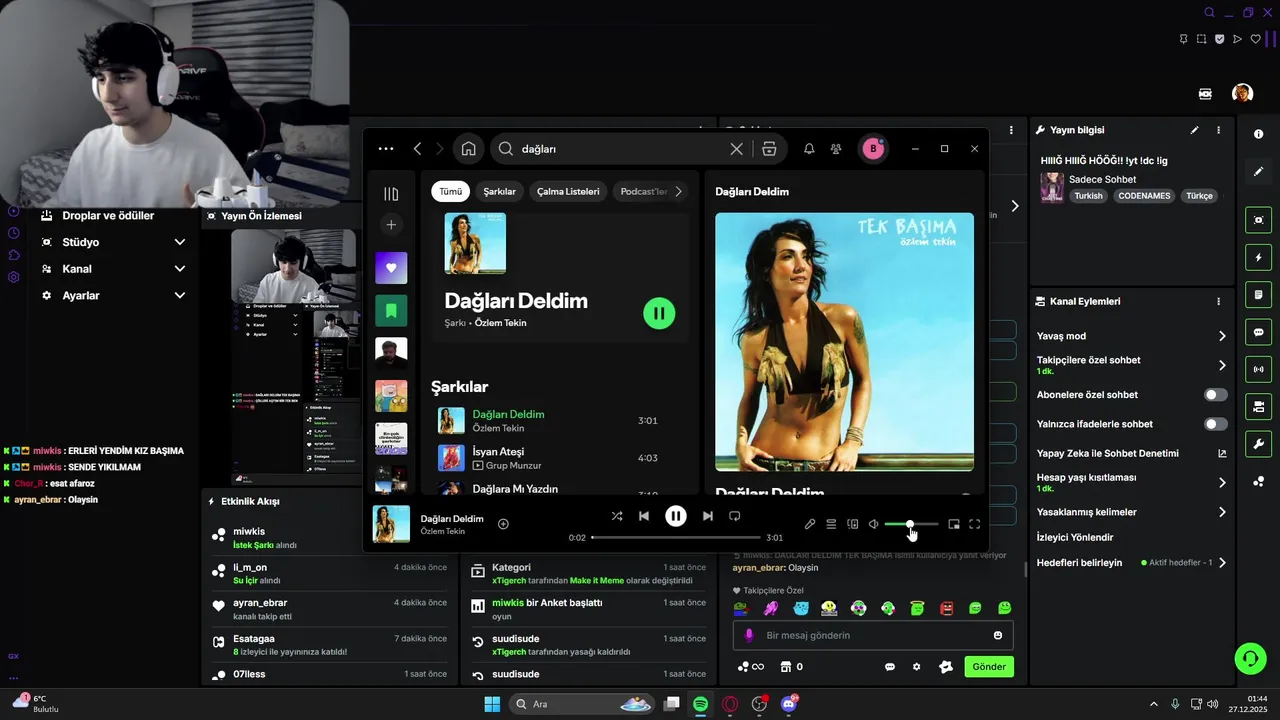This screenshot has width=1280, height=720.
Task: Select the Şarkılar filter chip
Action: [499, 191]
